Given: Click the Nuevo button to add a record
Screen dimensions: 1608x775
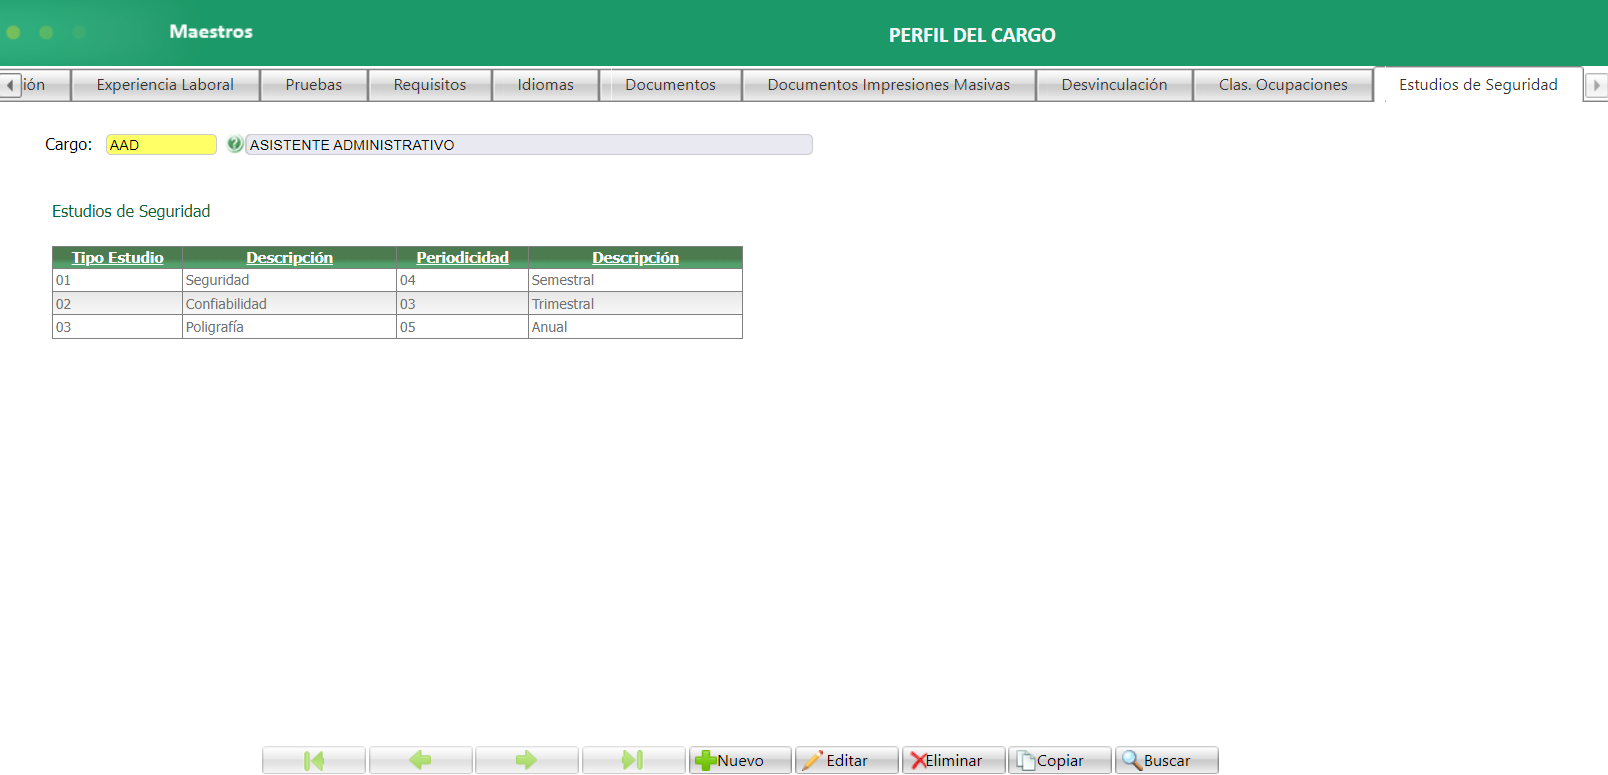Looking at the screenshot, I should [740, 760].
